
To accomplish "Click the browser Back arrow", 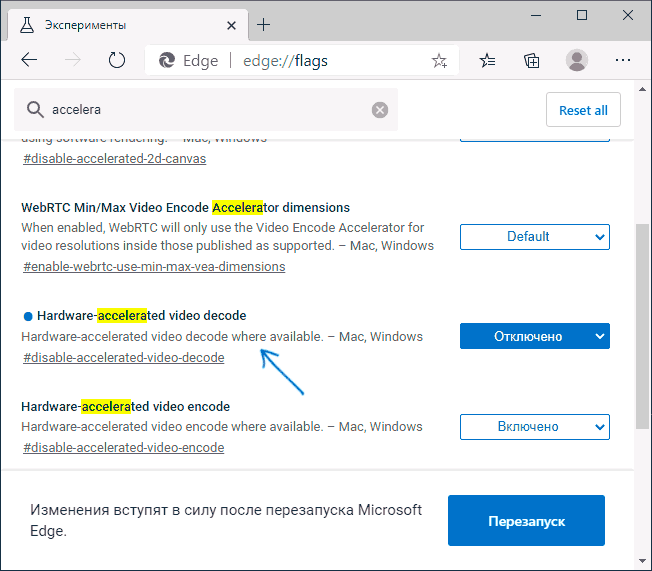I will [29, 60].
